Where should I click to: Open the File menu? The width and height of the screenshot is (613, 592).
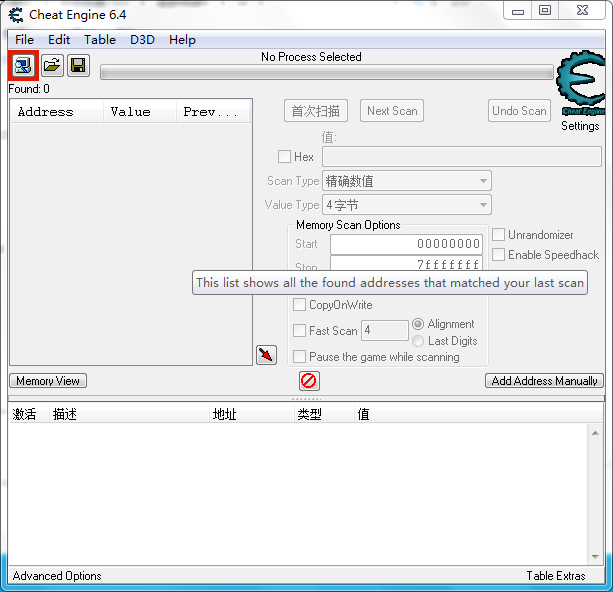(24, 39)
